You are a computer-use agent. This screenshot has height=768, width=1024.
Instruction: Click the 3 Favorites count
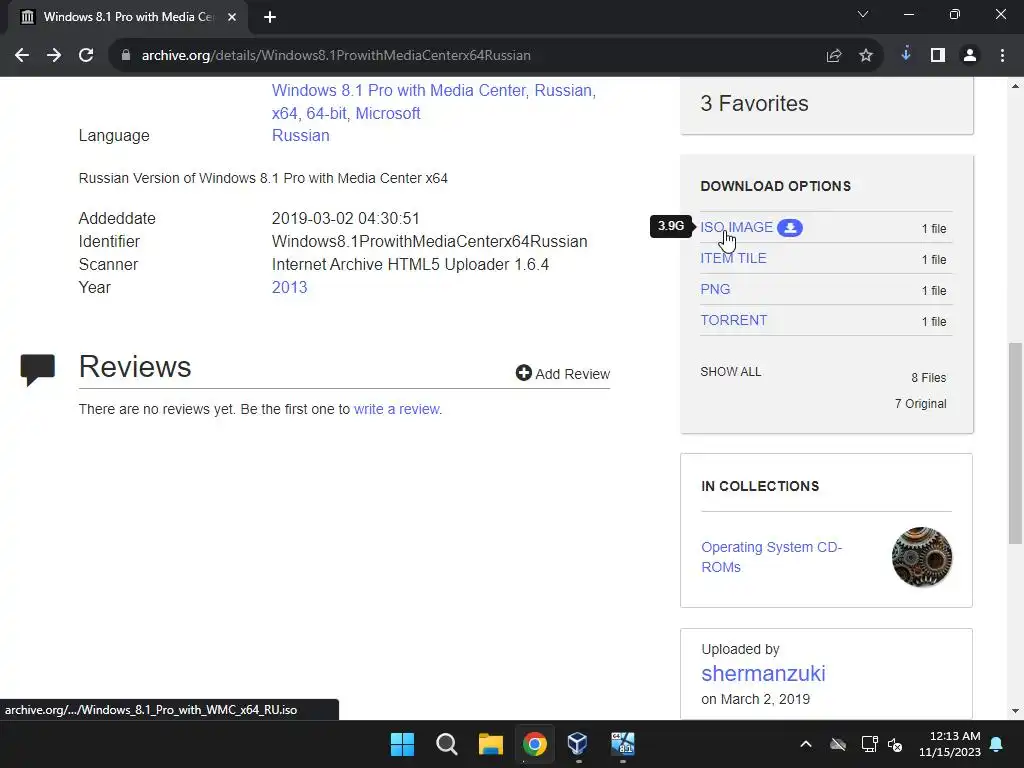pyautogui.click(x=754, y=103)
